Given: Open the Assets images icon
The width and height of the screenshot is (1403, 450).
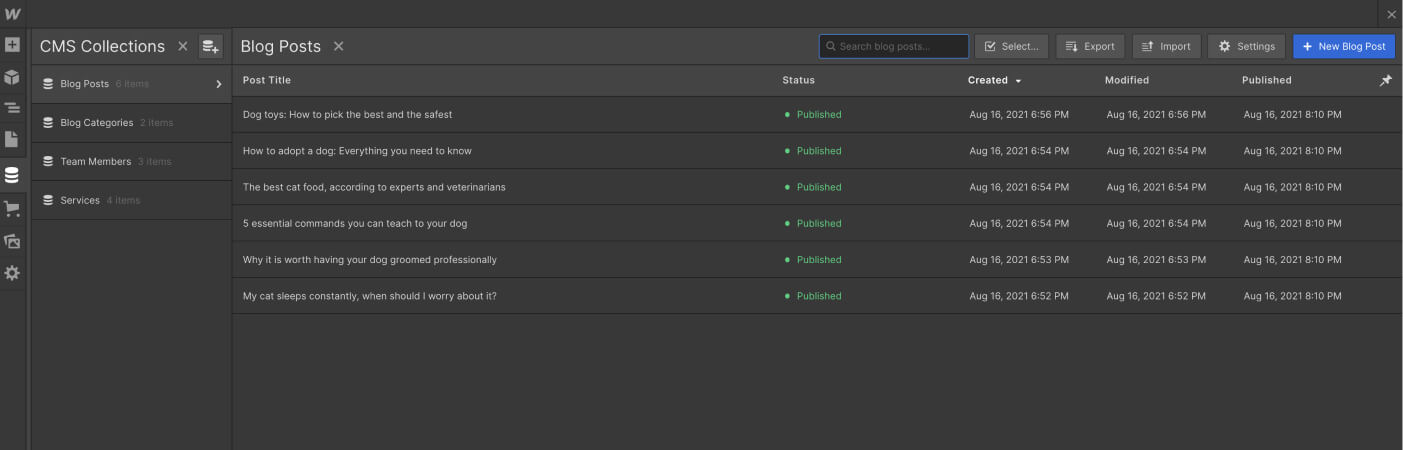Looking at the screenshot, I should pos(12,241).
